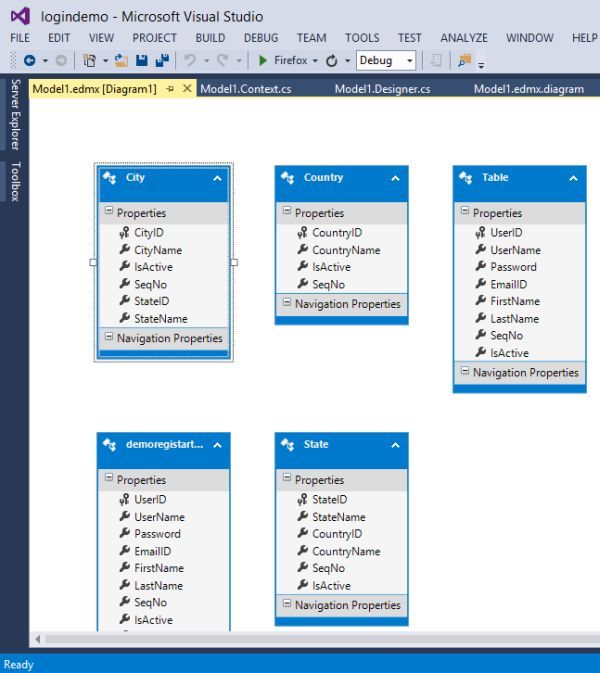Click the Save All icon

coord(162,61)
